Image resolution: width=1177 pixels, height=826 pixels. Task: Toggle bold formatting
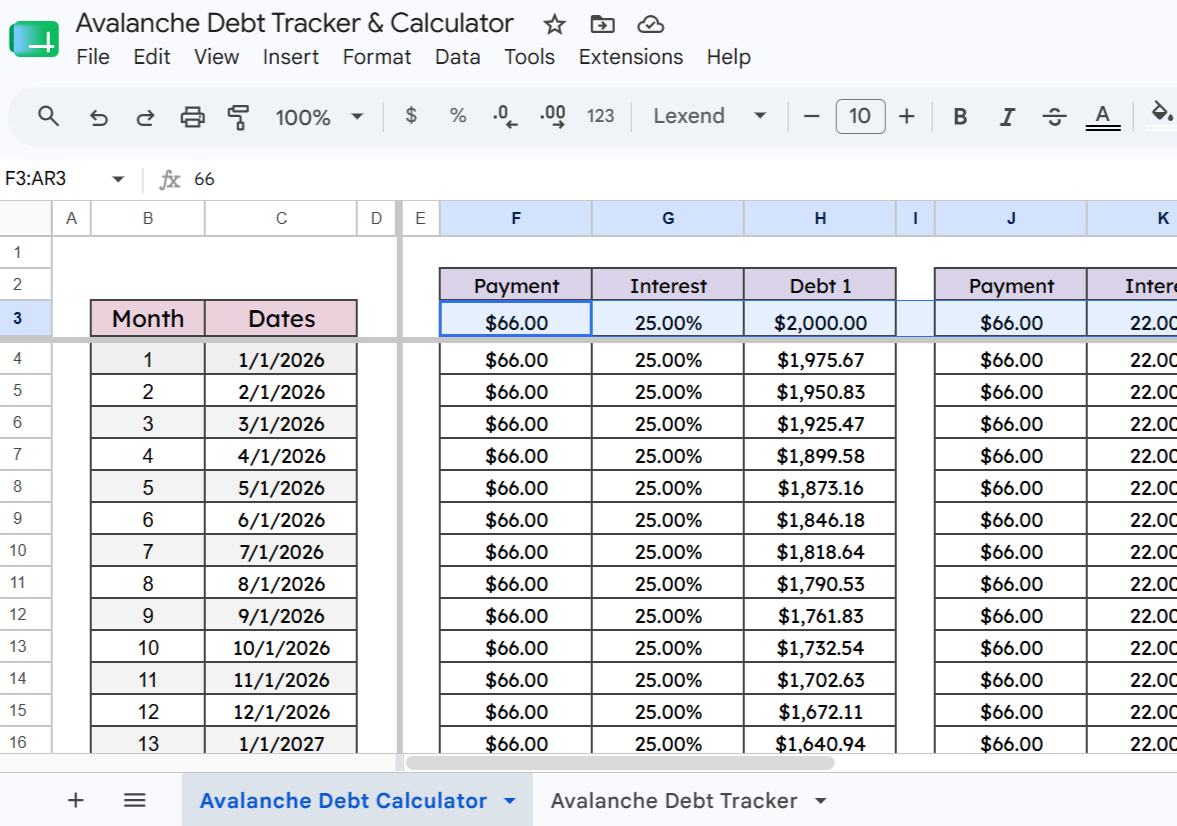pyautogui.click(x=960, y=117)
